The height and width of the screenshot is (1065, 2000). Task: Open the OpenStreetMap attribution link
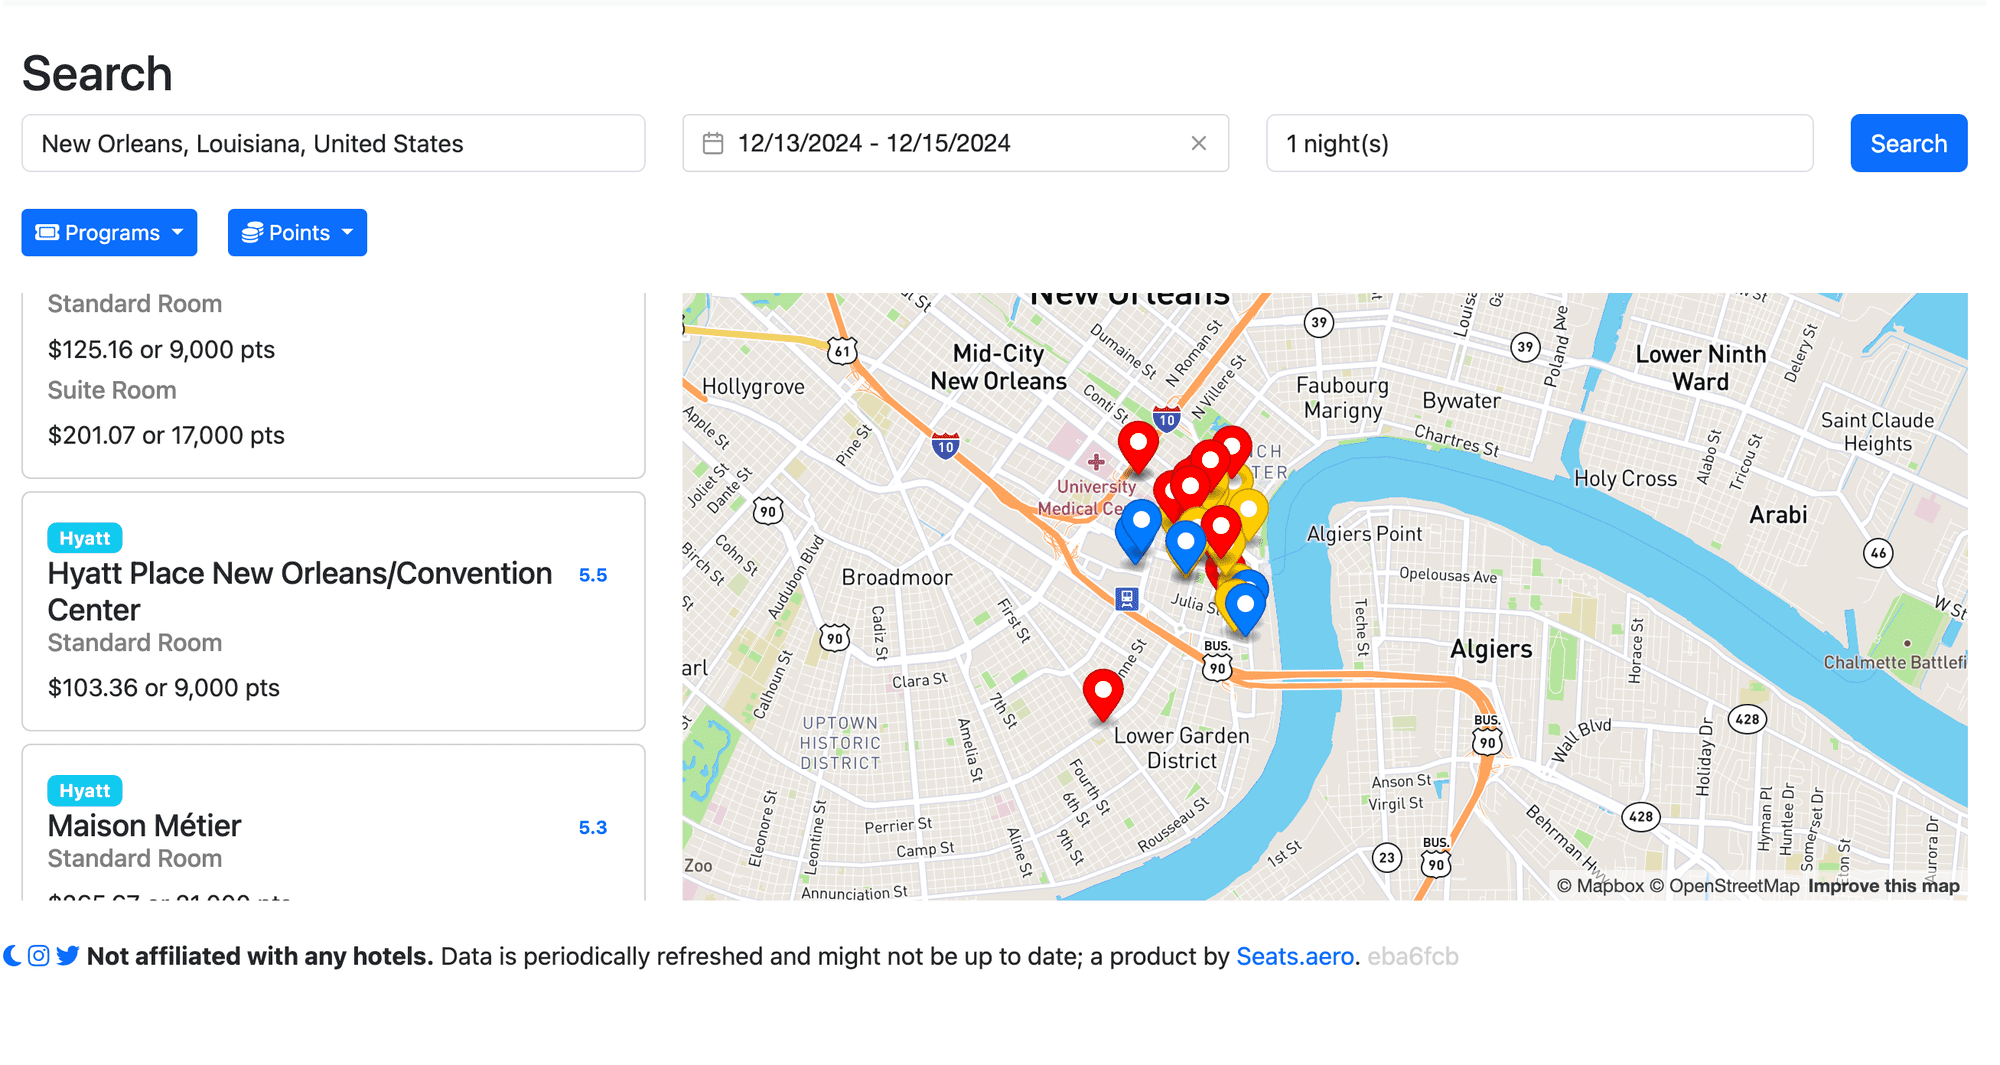tap(1724, 886)
